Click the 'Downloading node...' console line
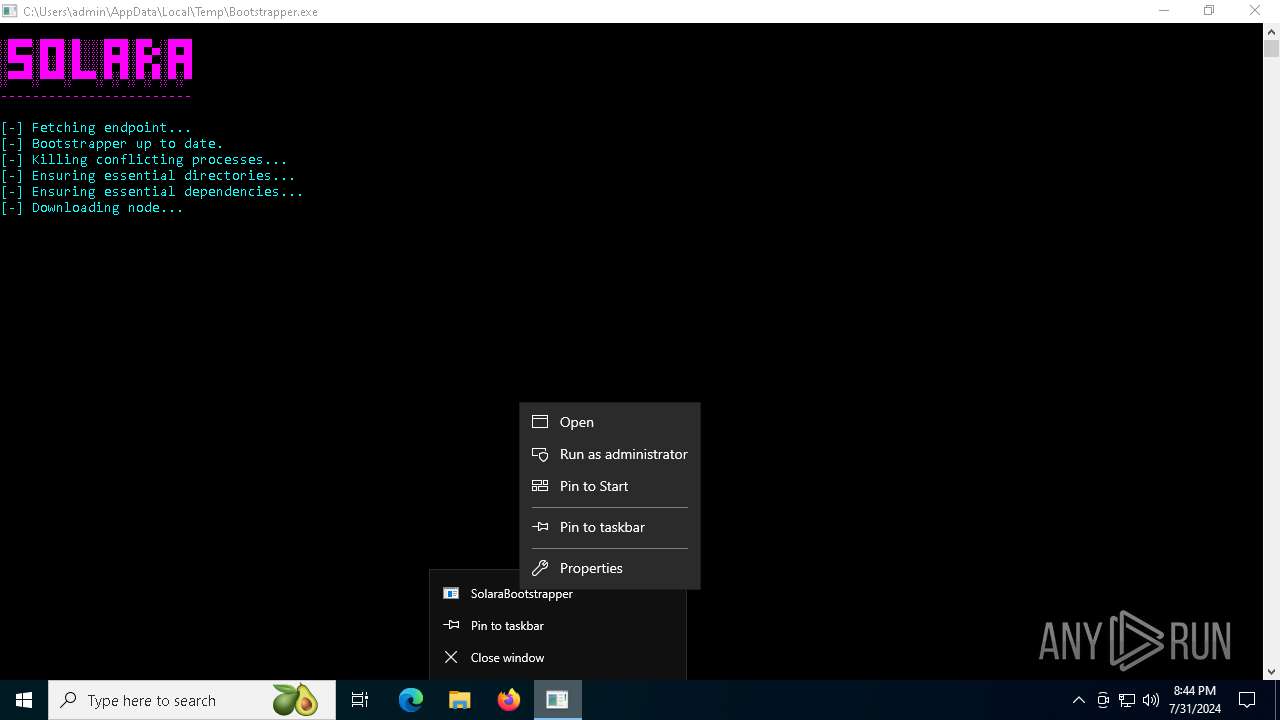1280x720 pixels. (92, 207)
